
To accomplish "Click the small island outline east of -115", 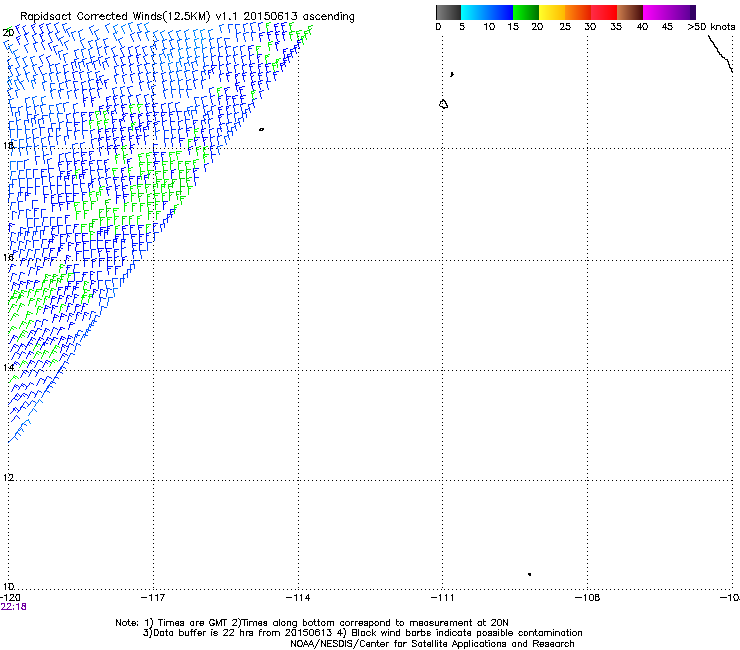I will tap(261, 129).
